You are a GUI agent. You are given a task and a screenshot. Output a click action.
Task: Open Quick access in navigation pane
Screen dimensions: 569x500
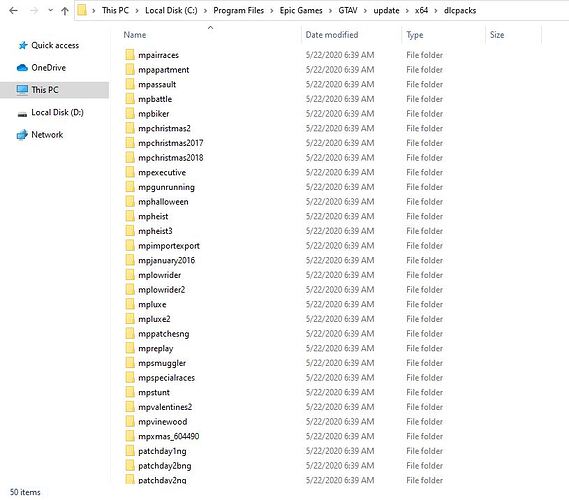pyautogui.click(x=55, y=45)
